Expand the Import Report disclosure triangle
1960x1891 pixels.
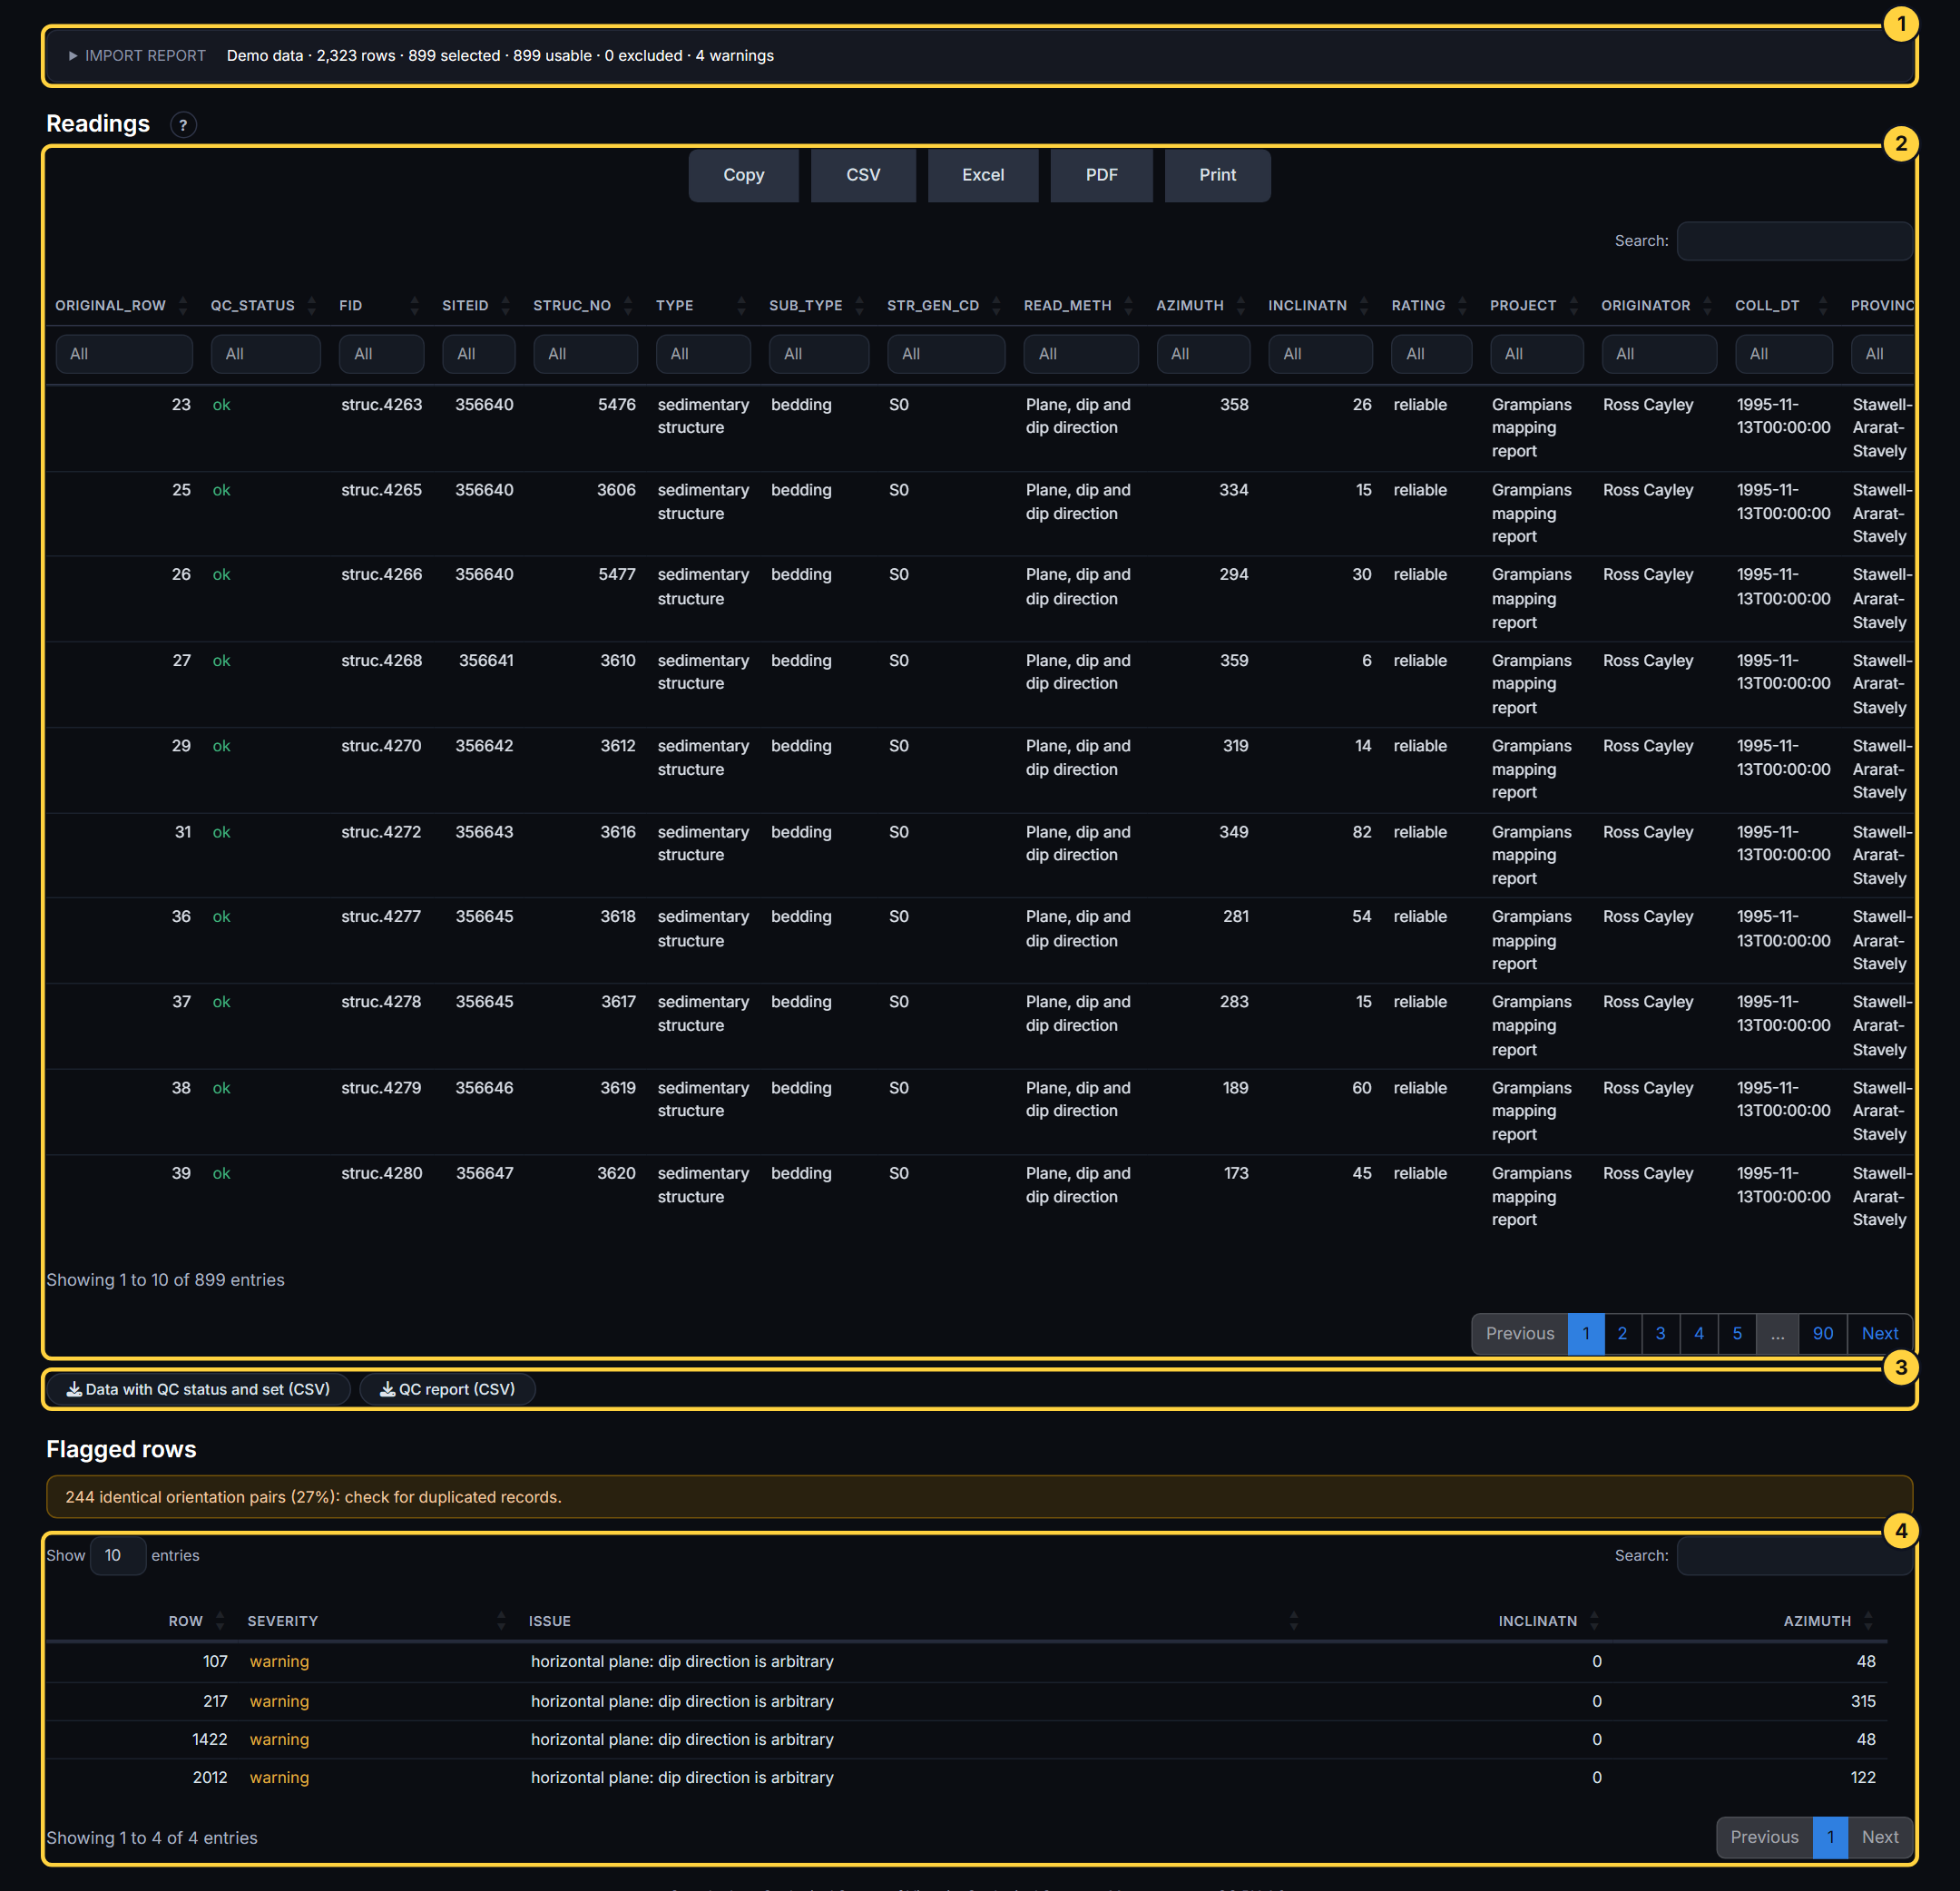pyautogui.click(x=72, y=56)
